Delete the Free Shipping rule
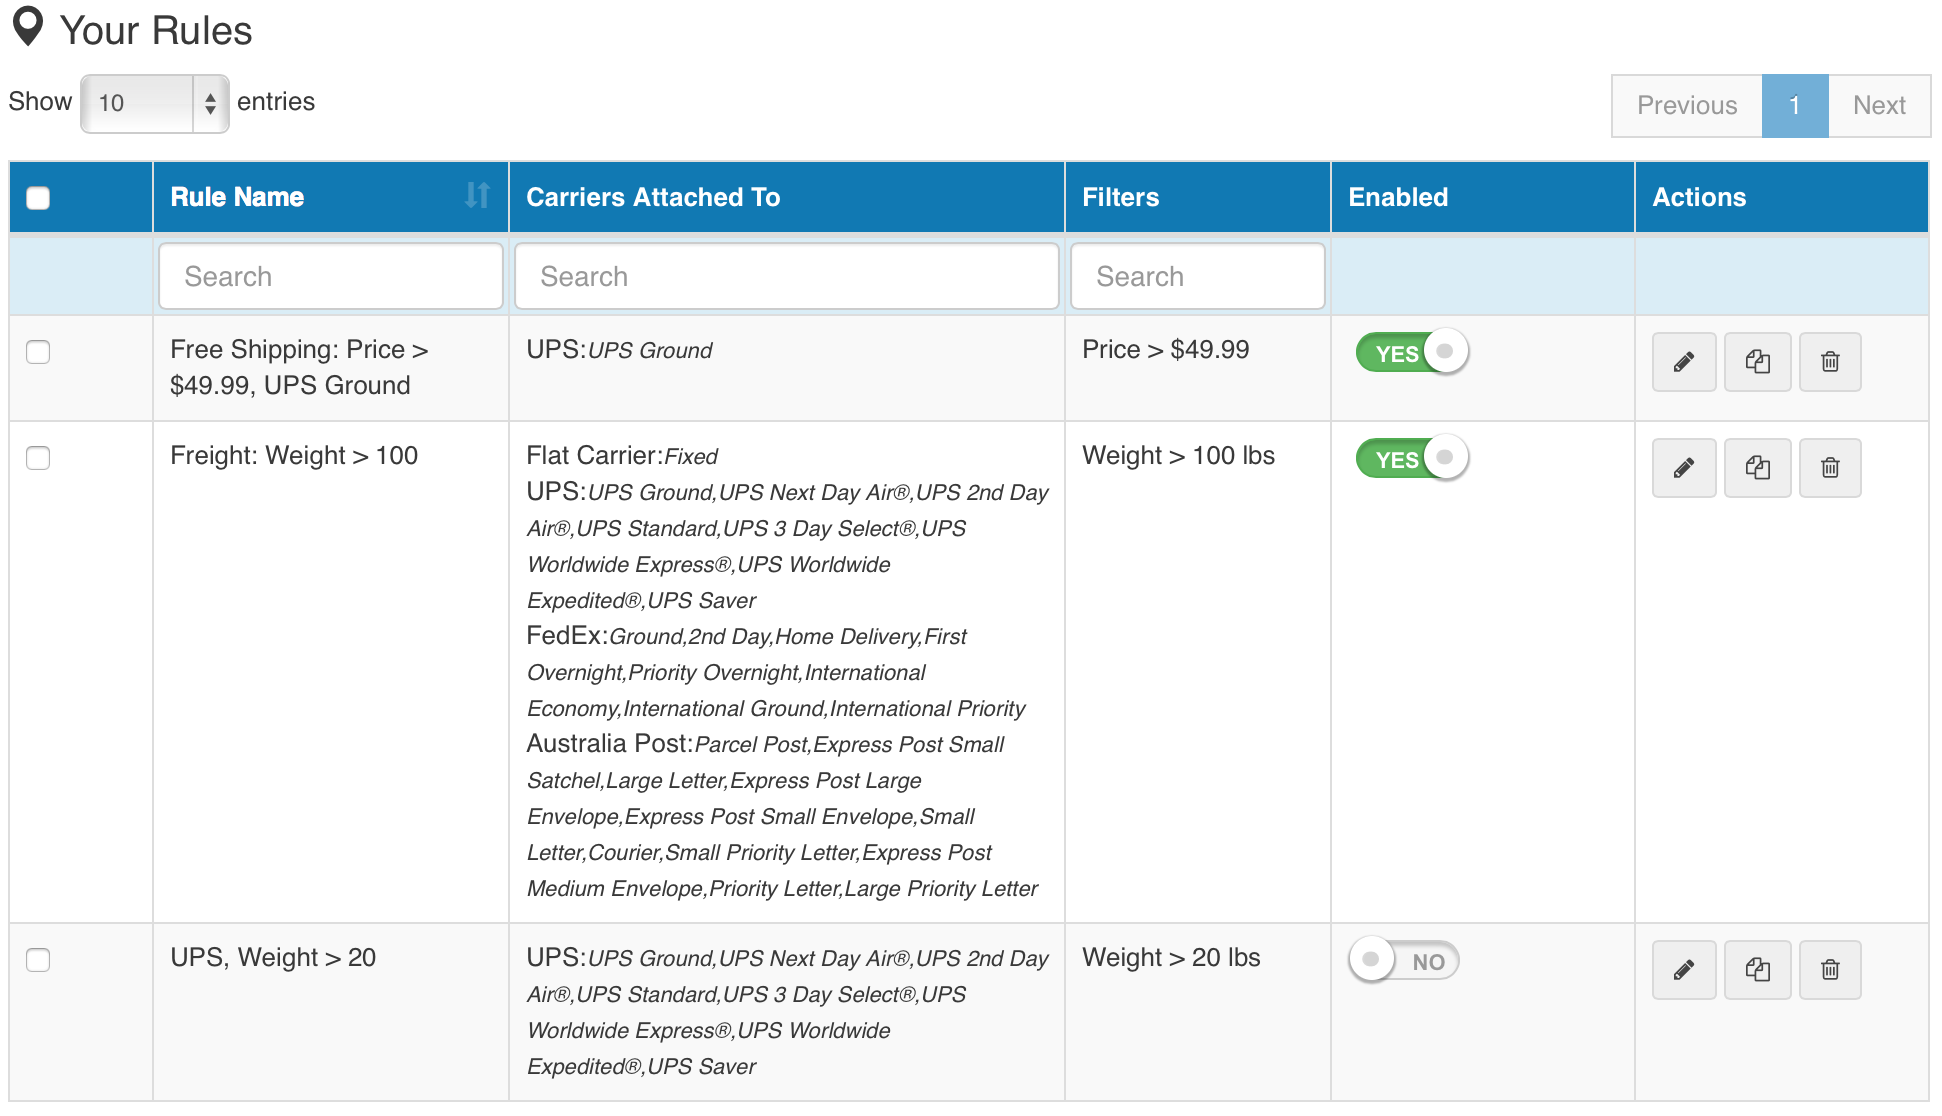Viewport: 1942px width, 1116px height. (1829, 362)
